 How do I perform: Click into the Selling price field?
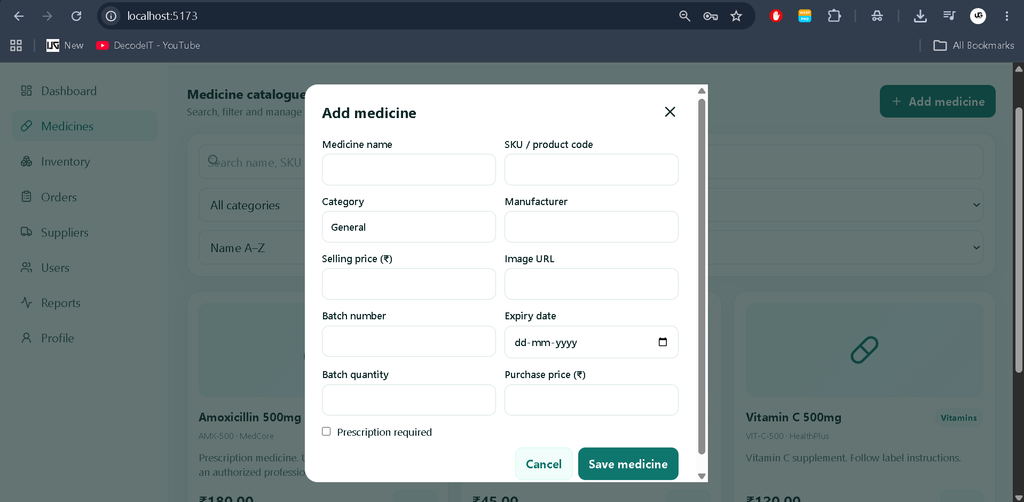(x=409, y=284)
